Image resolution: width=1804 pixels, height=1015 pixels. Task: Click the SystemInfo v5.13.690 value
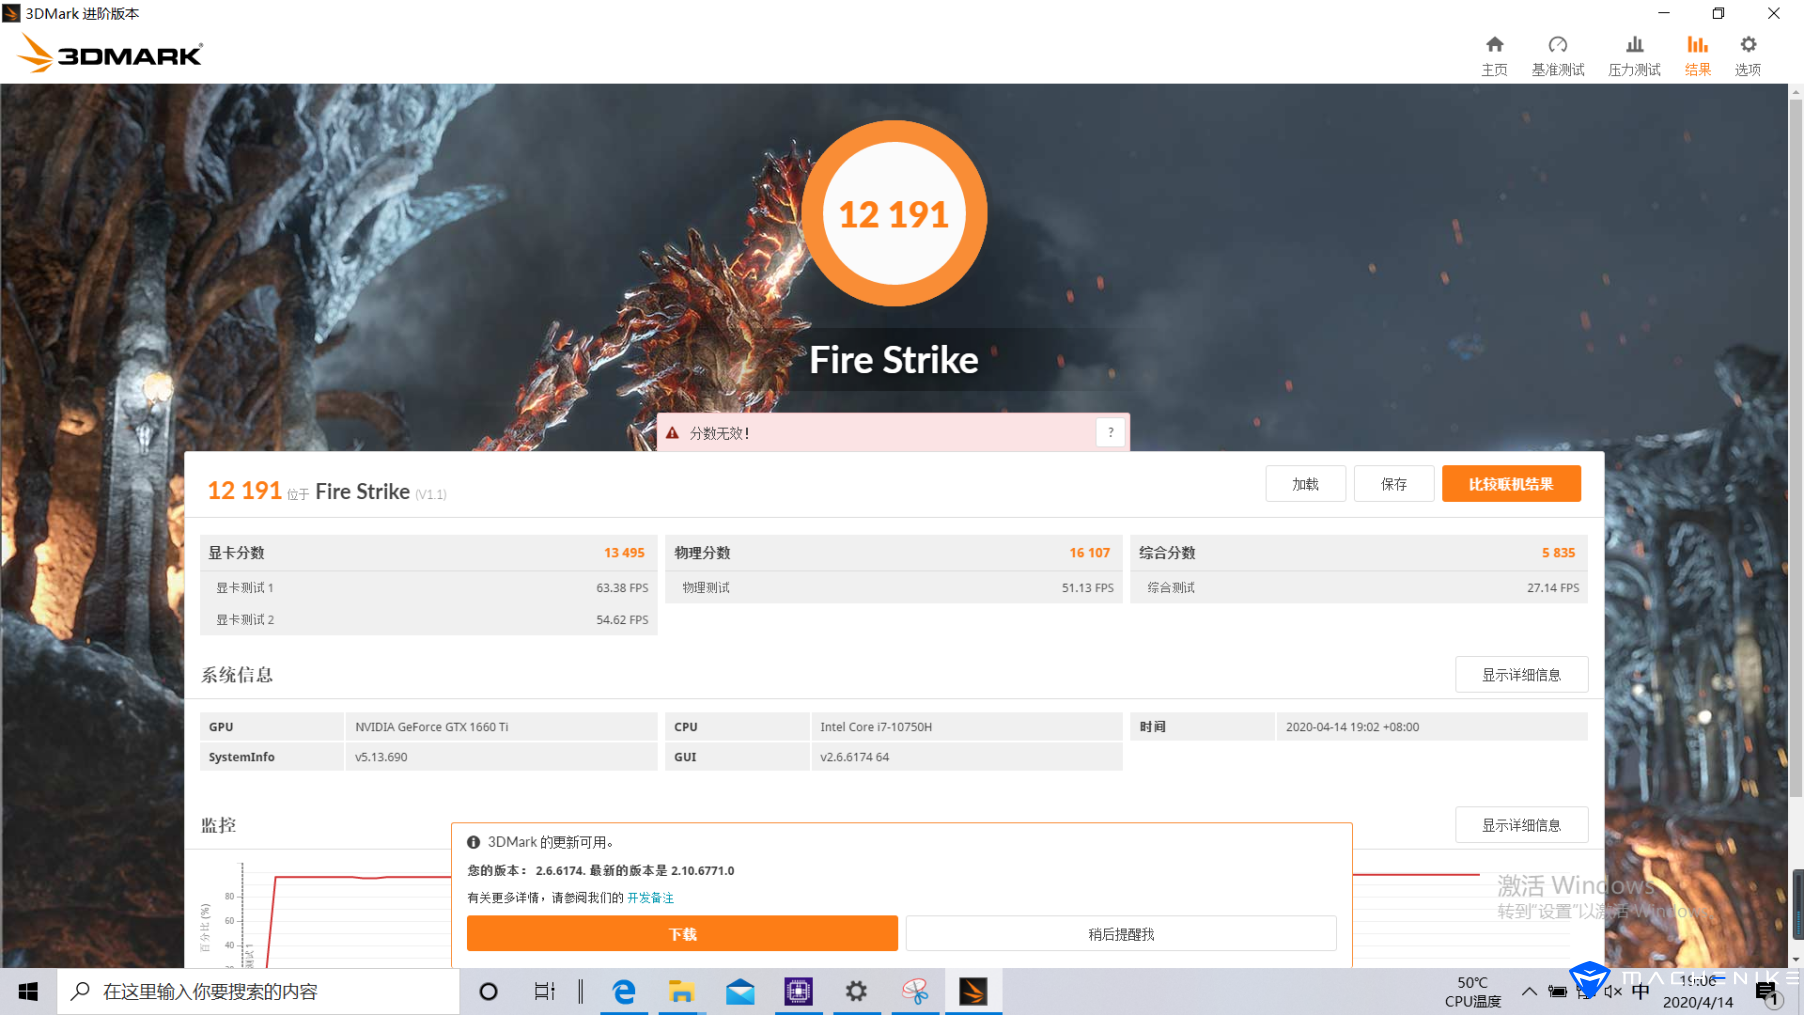pos(381,757)
